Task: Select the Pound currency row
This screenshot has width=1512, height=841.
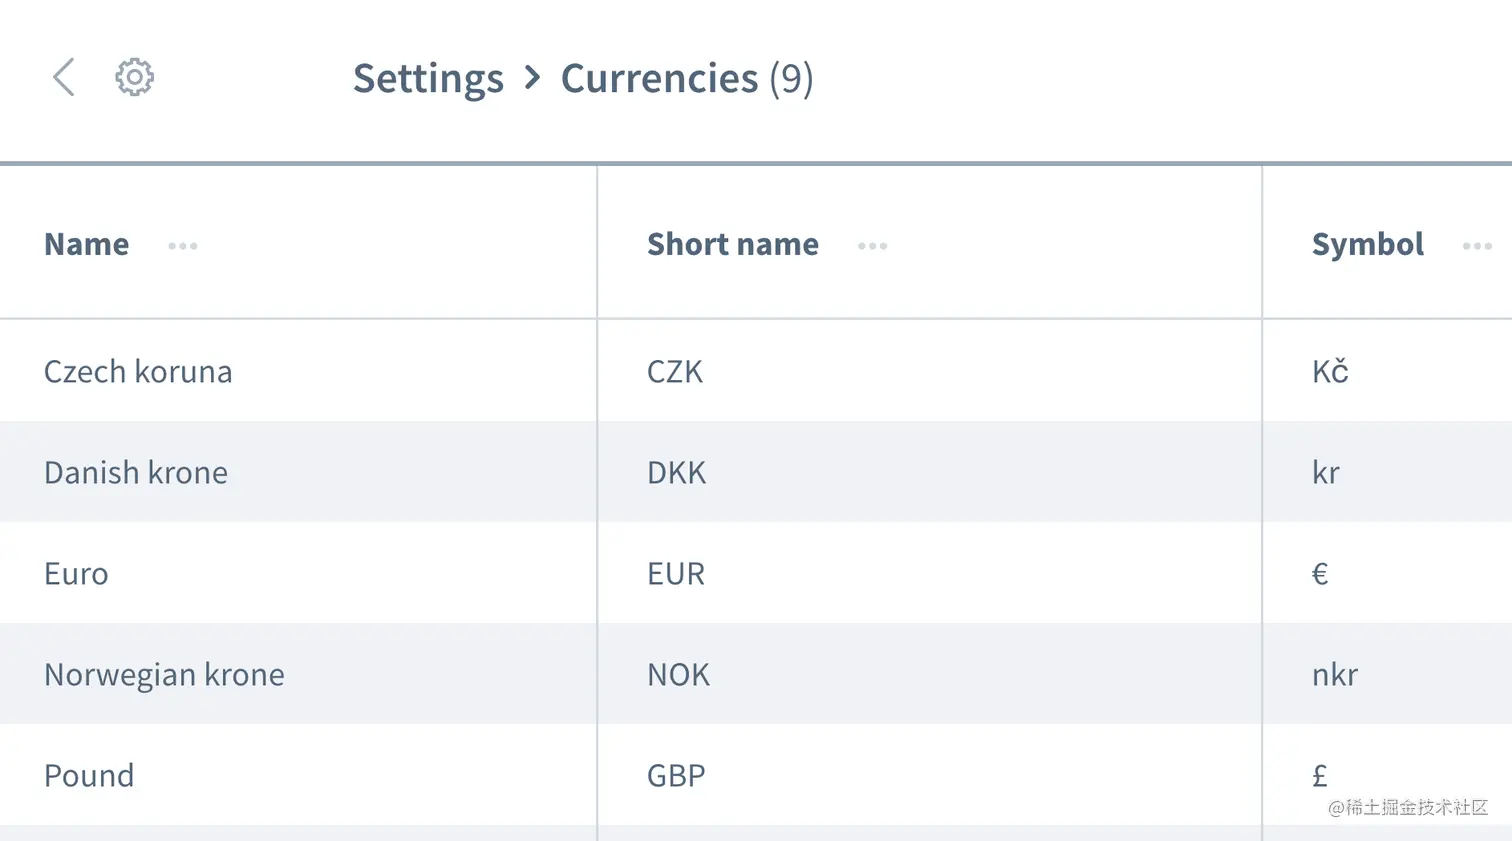Action: [x=89, y=776]
